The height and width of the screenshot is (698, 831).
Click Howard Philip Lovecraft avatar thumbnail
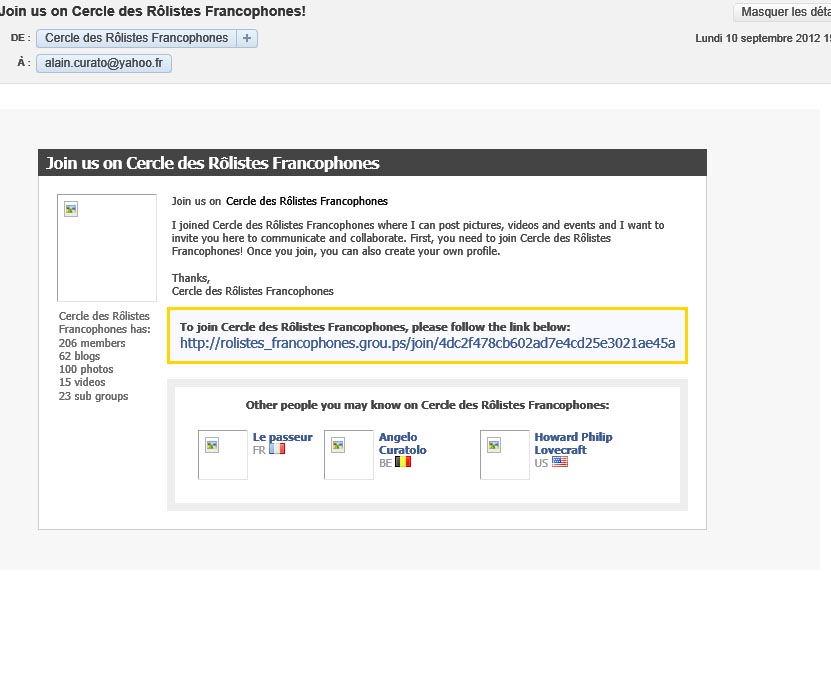pyautogui.click(x=505, y=455)
